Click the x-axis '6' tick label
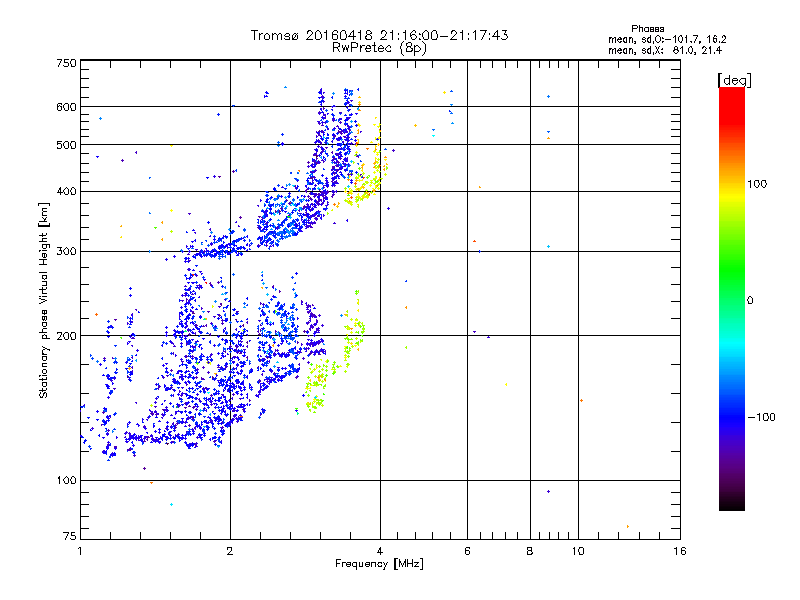800x600 pixels. click(467, 551)
